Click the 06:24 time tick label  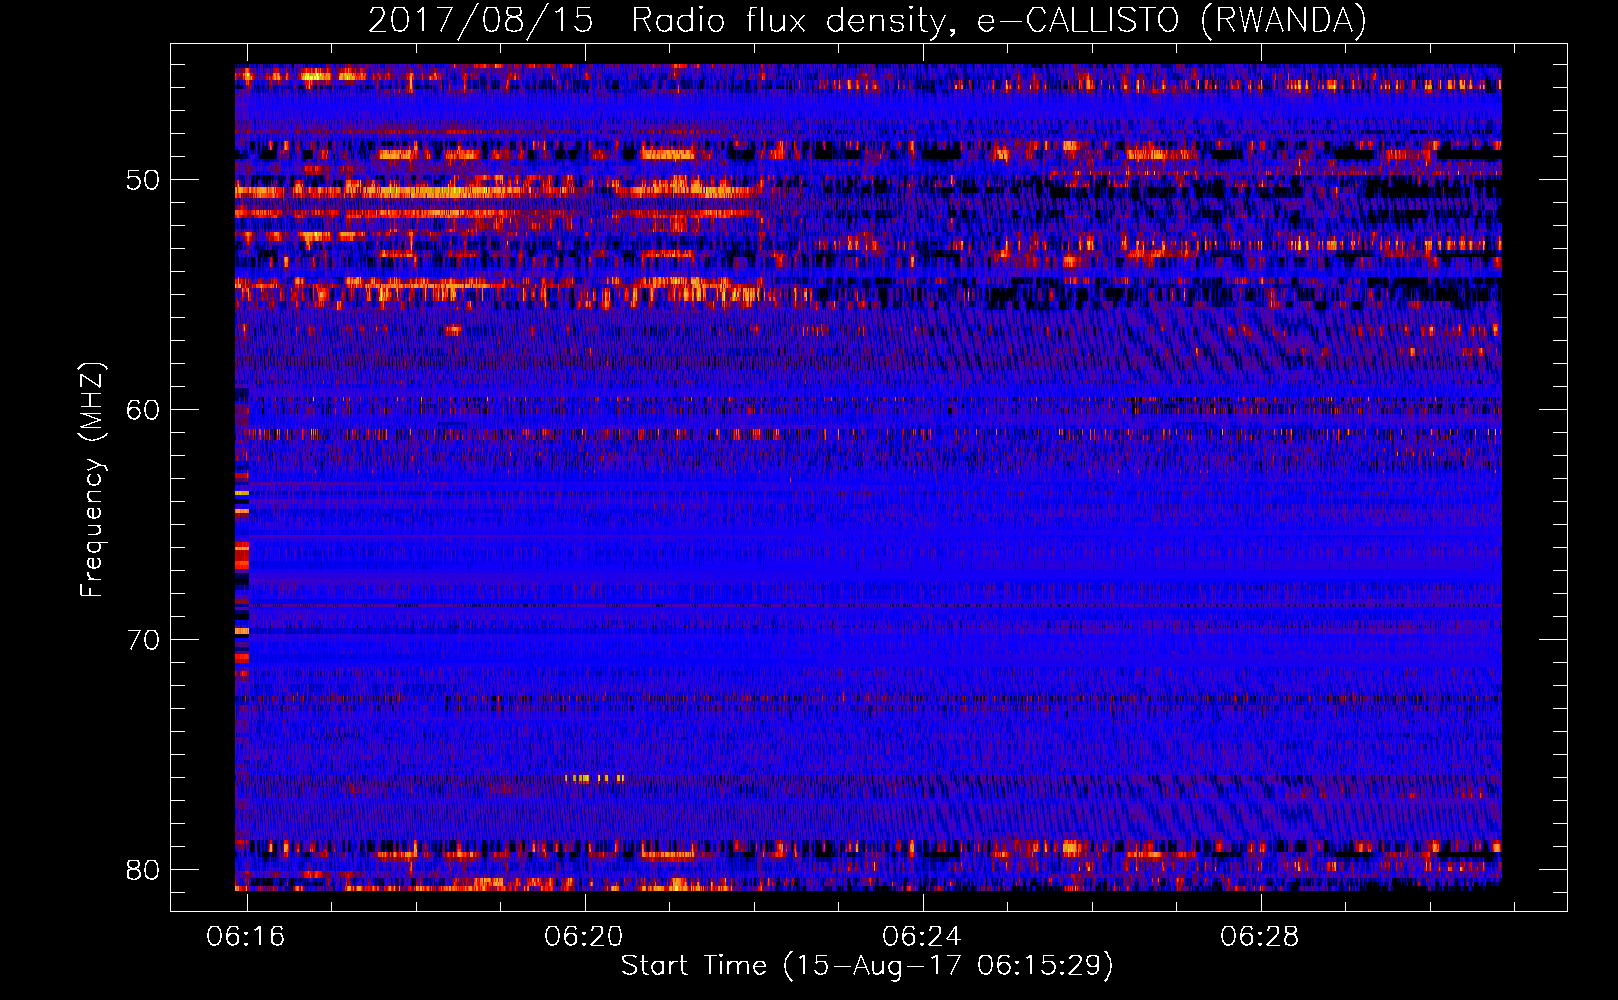922,937
